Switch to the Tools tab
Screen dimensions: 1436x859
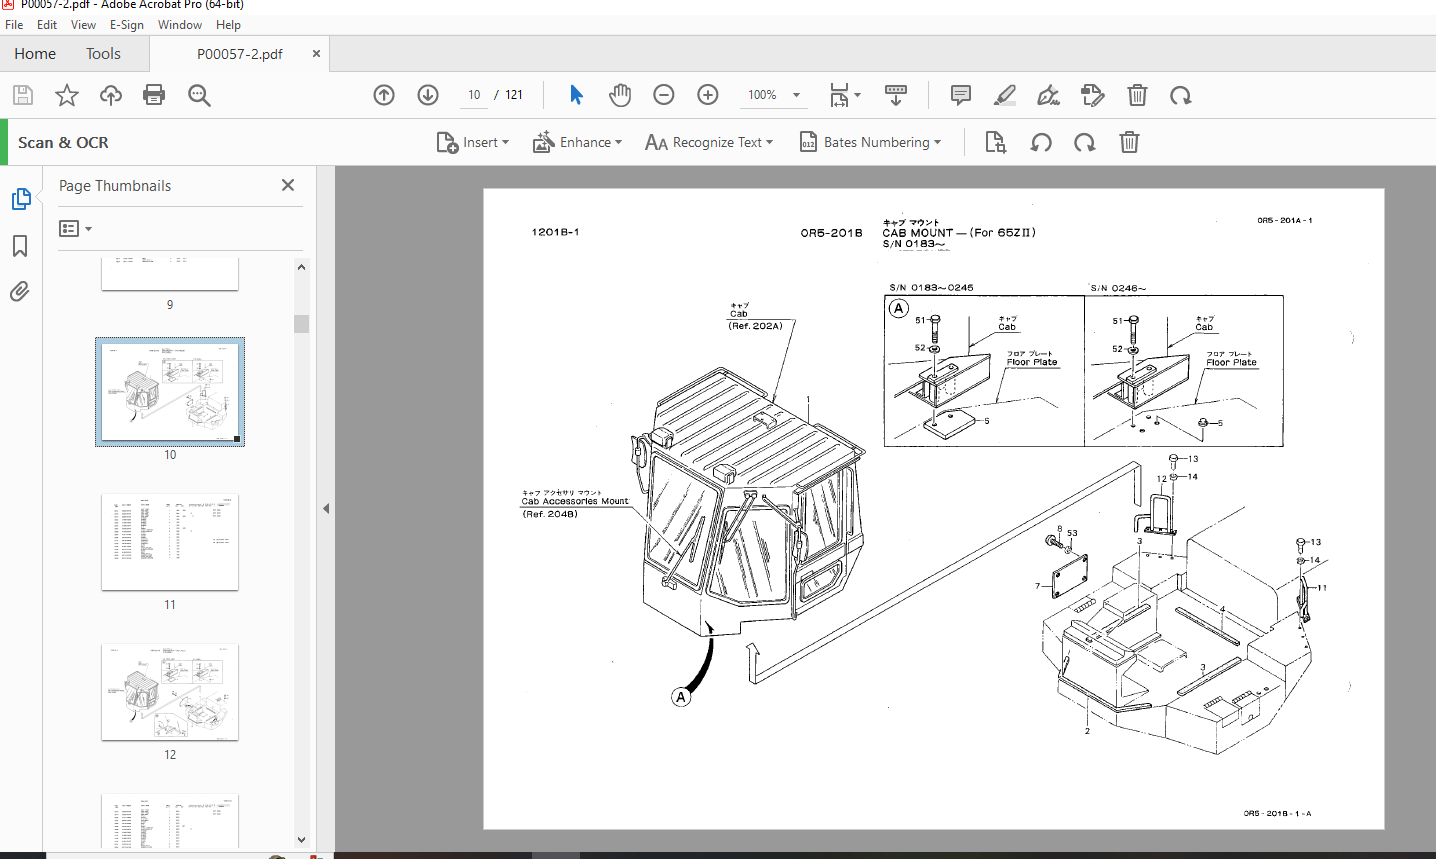tap(103, 54)
